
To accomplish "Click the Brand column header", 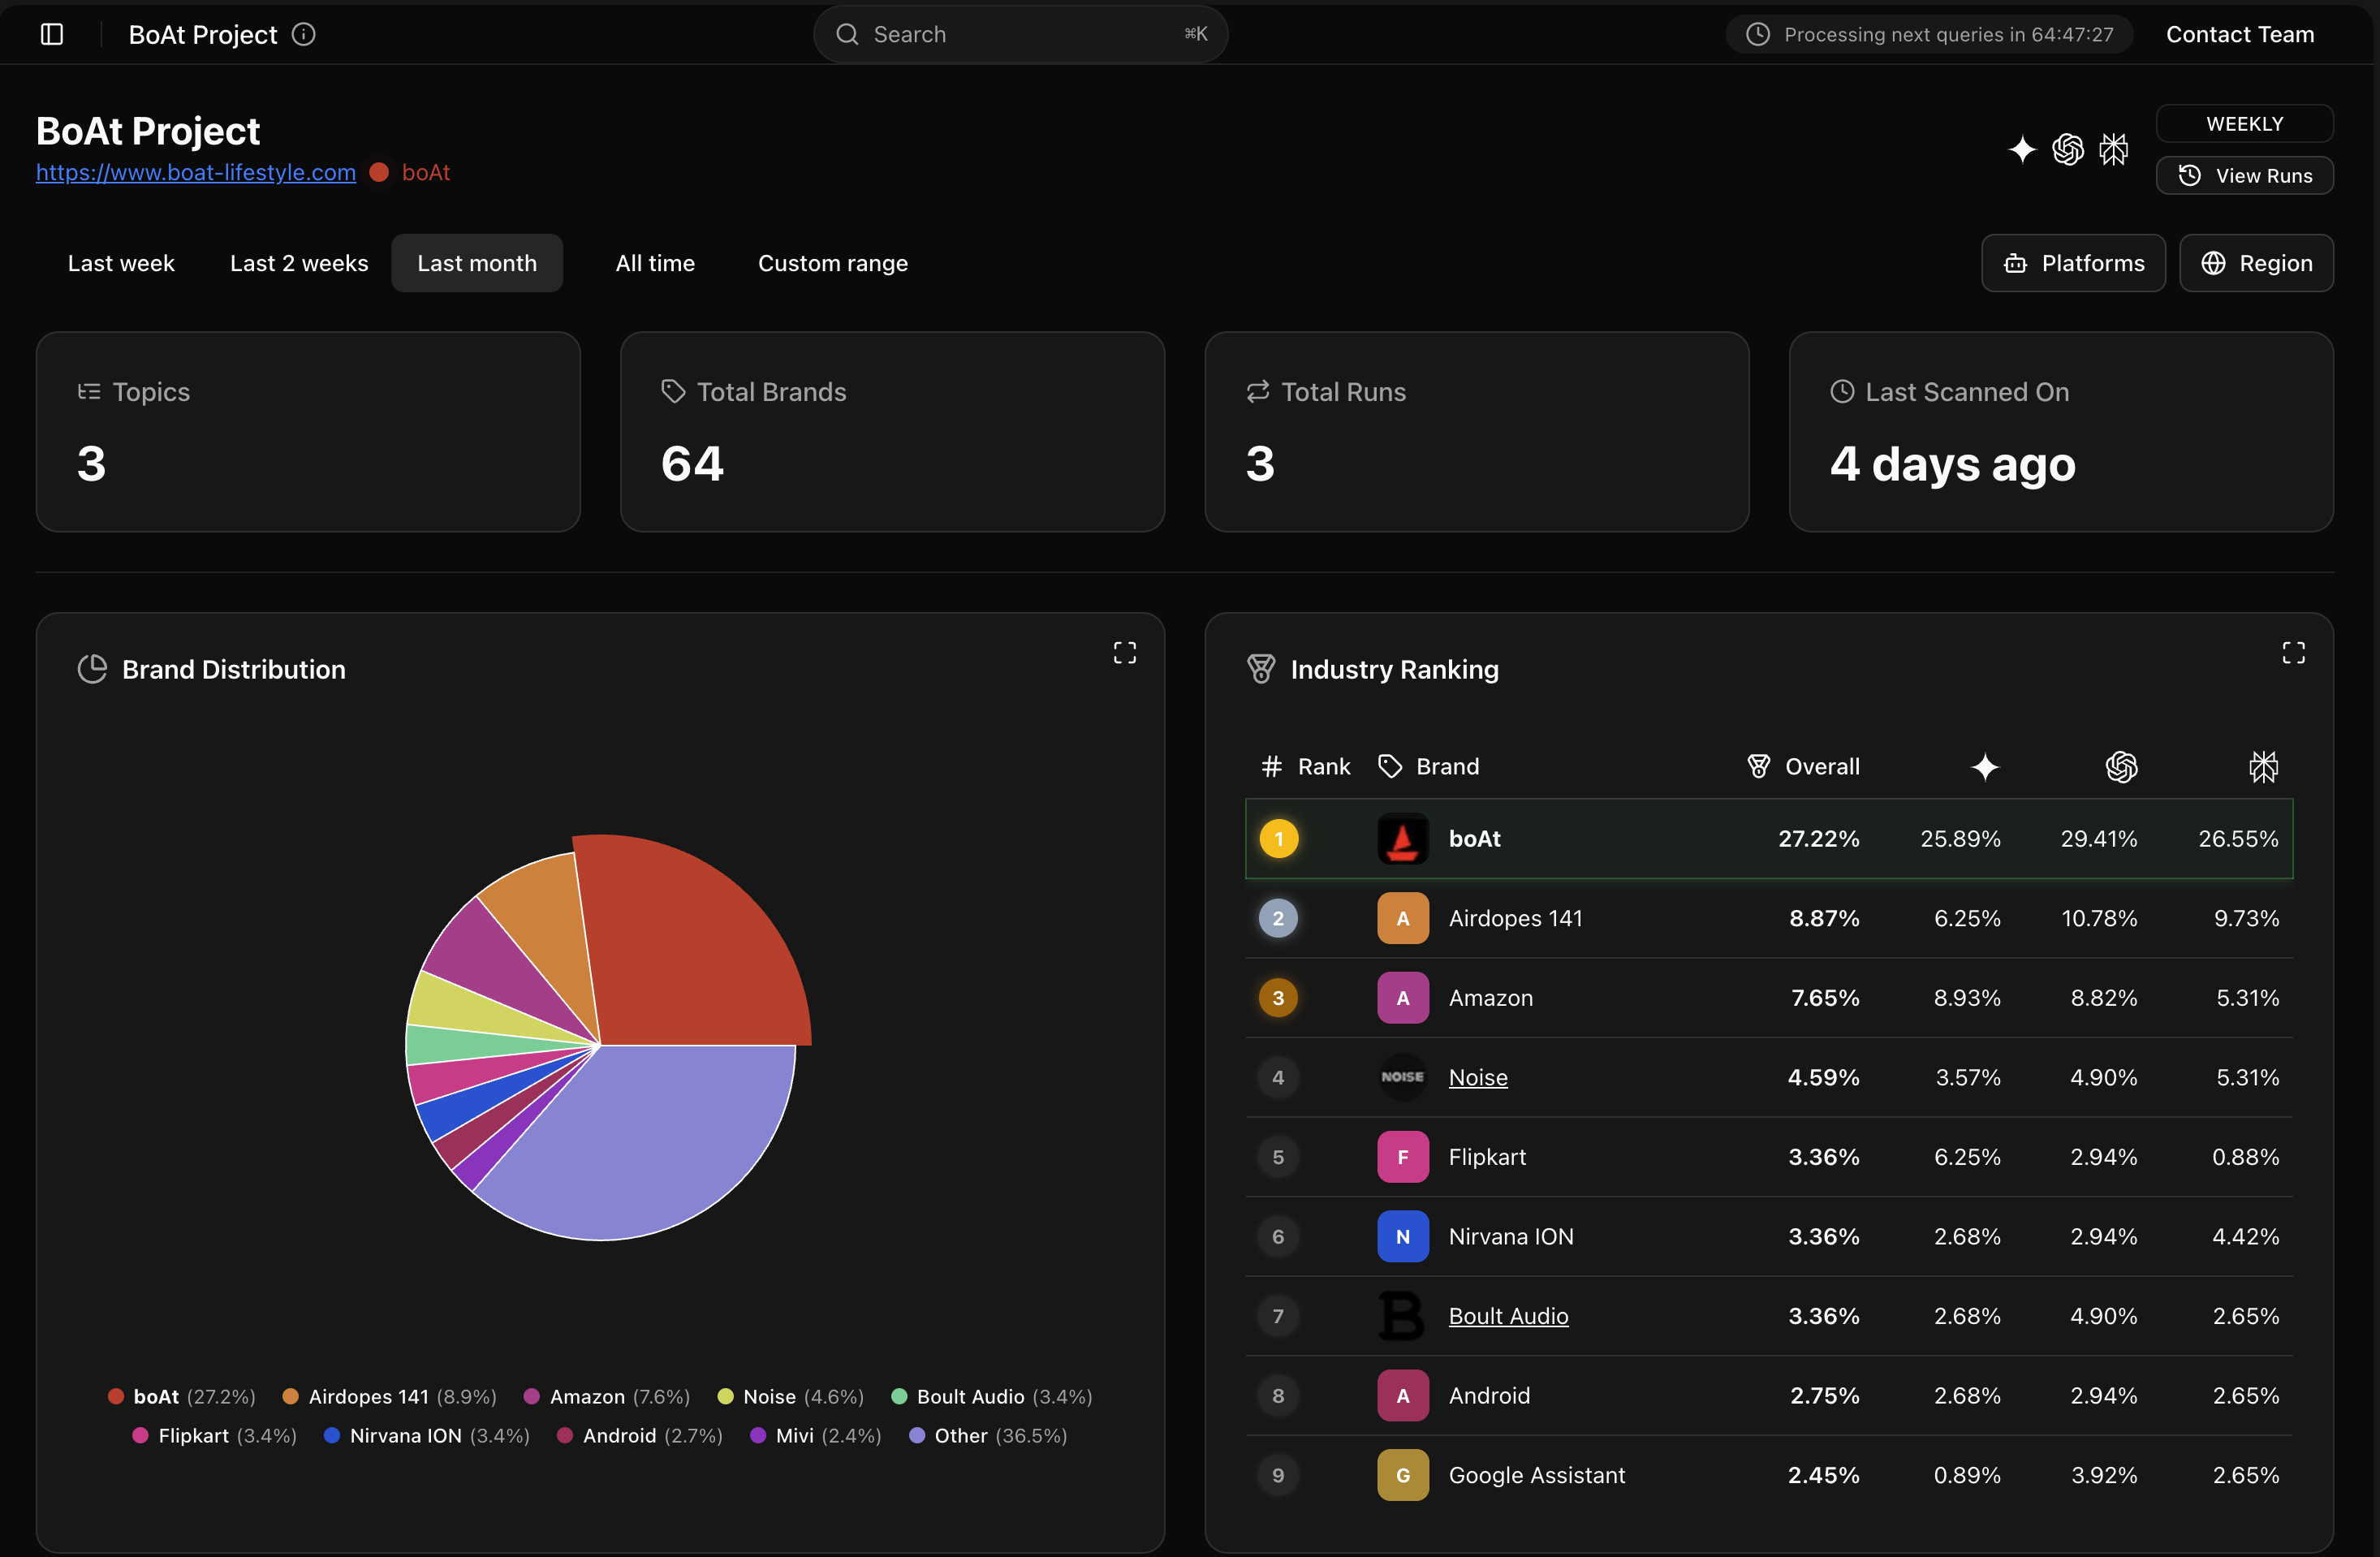I will click(1428, 767).
